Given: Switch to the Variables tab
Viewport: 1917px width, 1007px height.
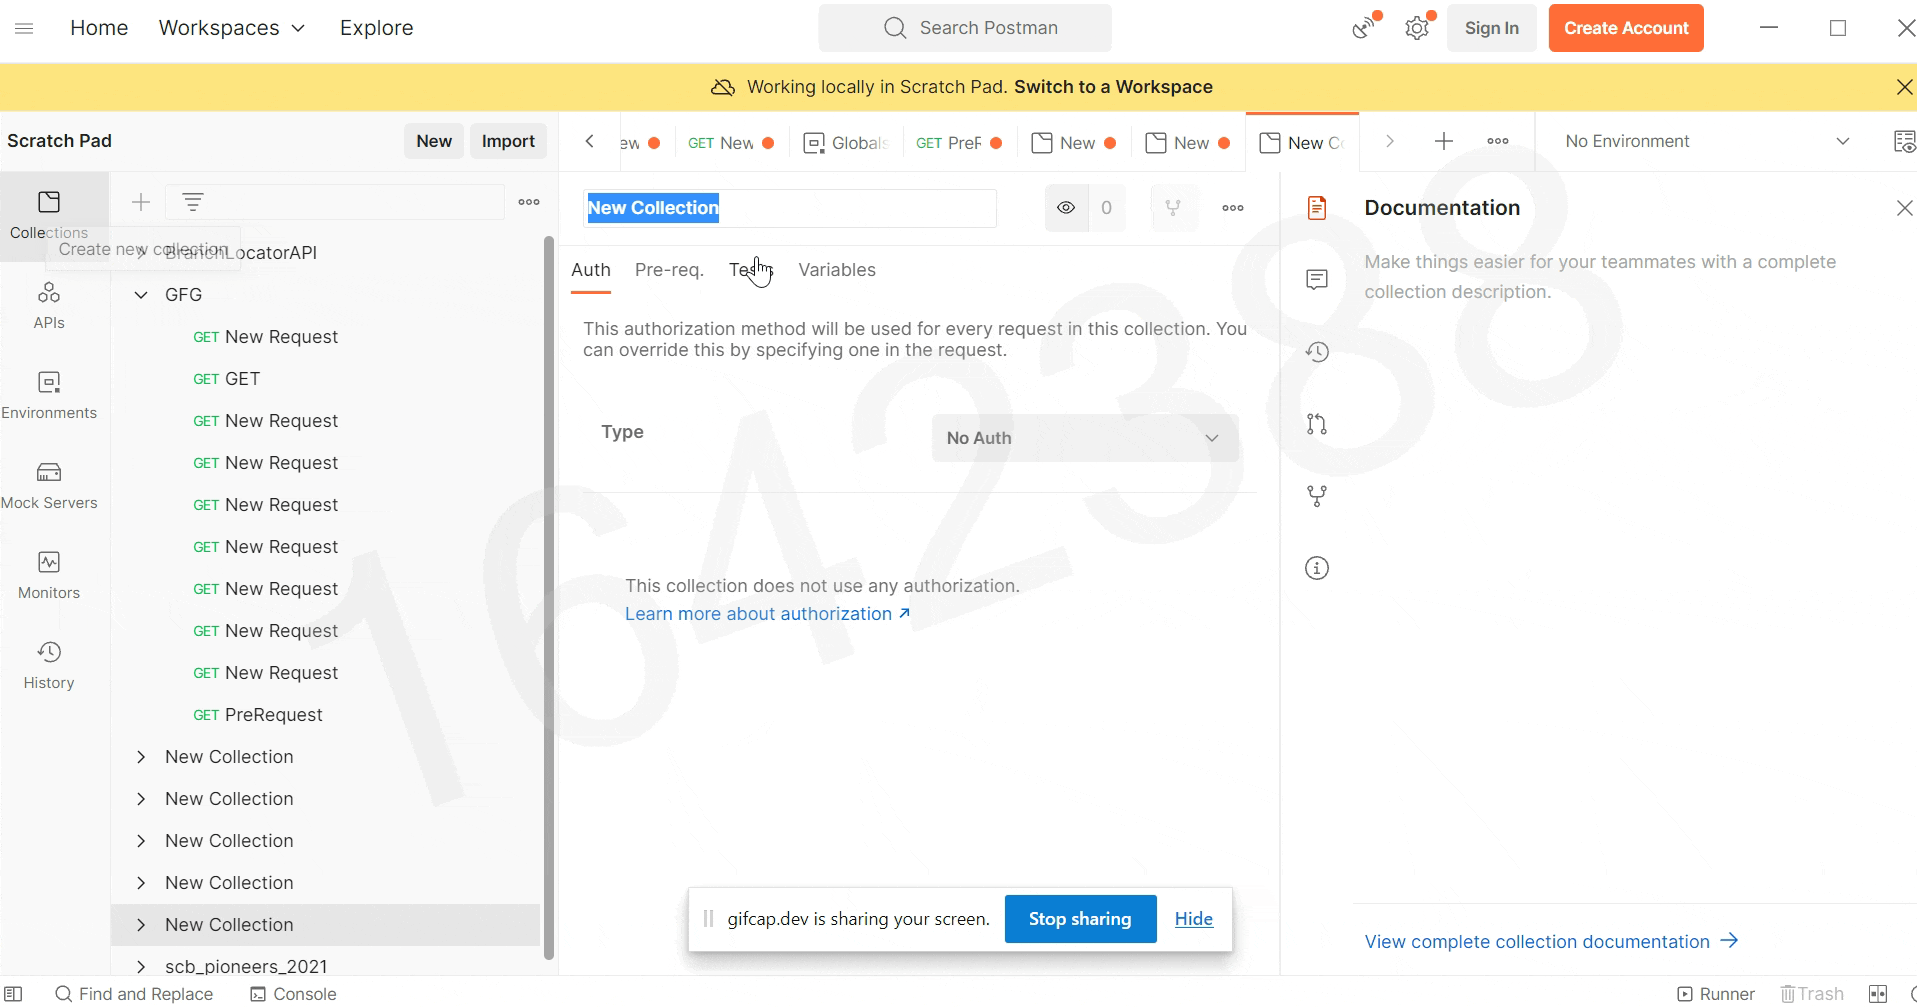Looking at the screenshot, I should pos(837,270).
